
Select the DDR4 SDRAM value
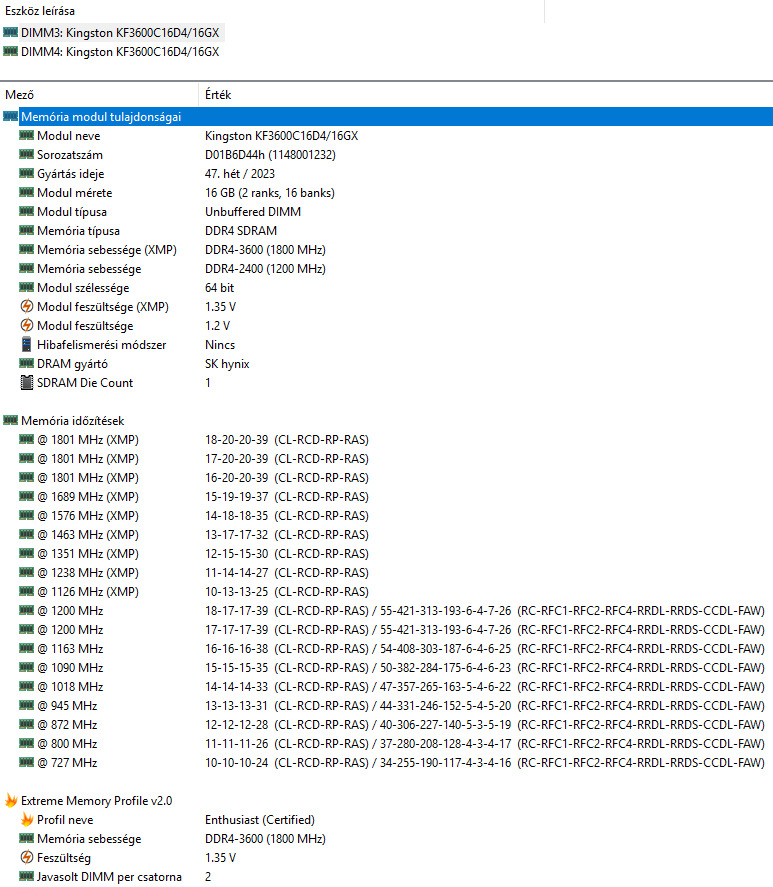pyautogui.click(x=241, y=231)
